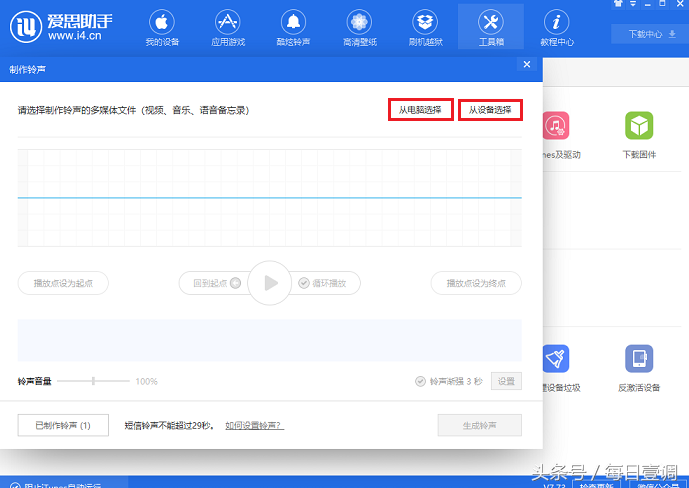Screen dimensions: 689x488
Task: Choose file via 从设备选择
Action: pyautogui.click(x=490, y=110)
